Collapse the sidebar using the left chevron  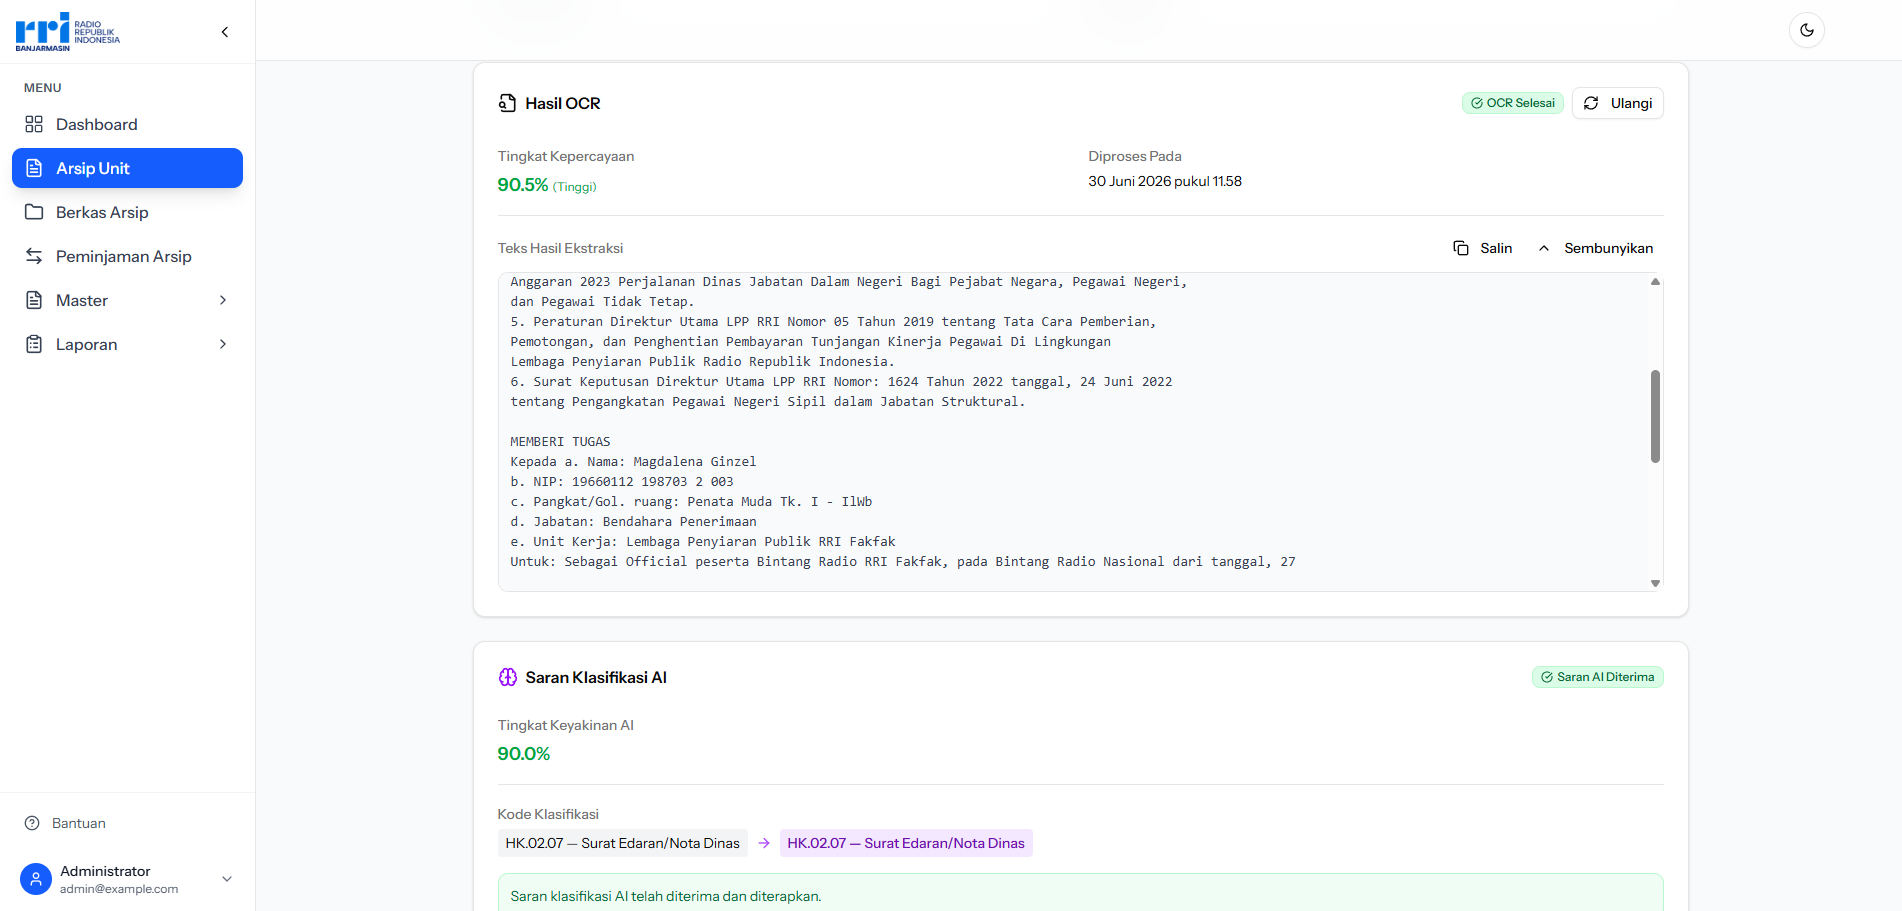225,32
